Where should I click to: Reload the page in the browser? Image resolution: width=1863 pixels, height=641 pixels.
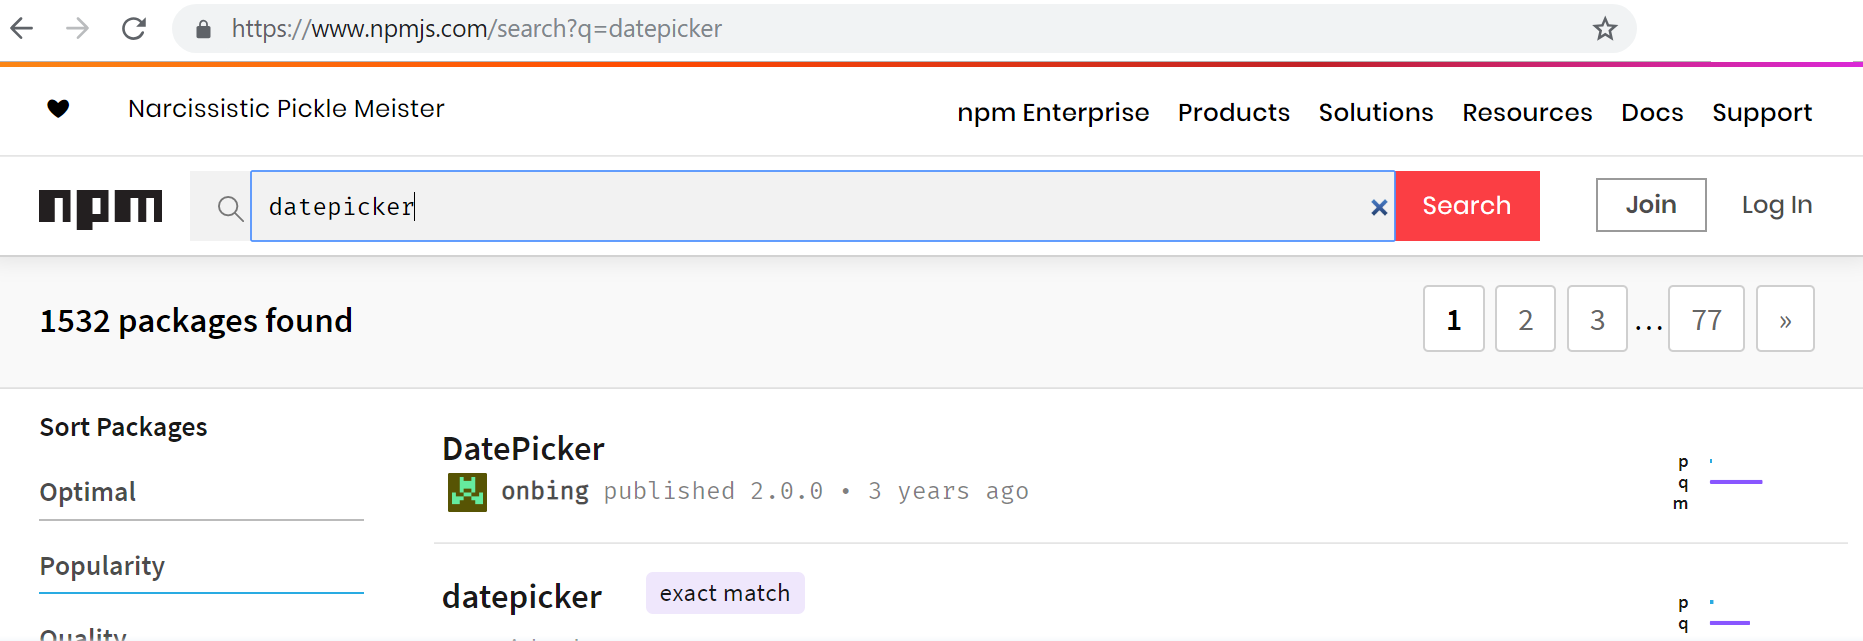[x=134, y=29]
